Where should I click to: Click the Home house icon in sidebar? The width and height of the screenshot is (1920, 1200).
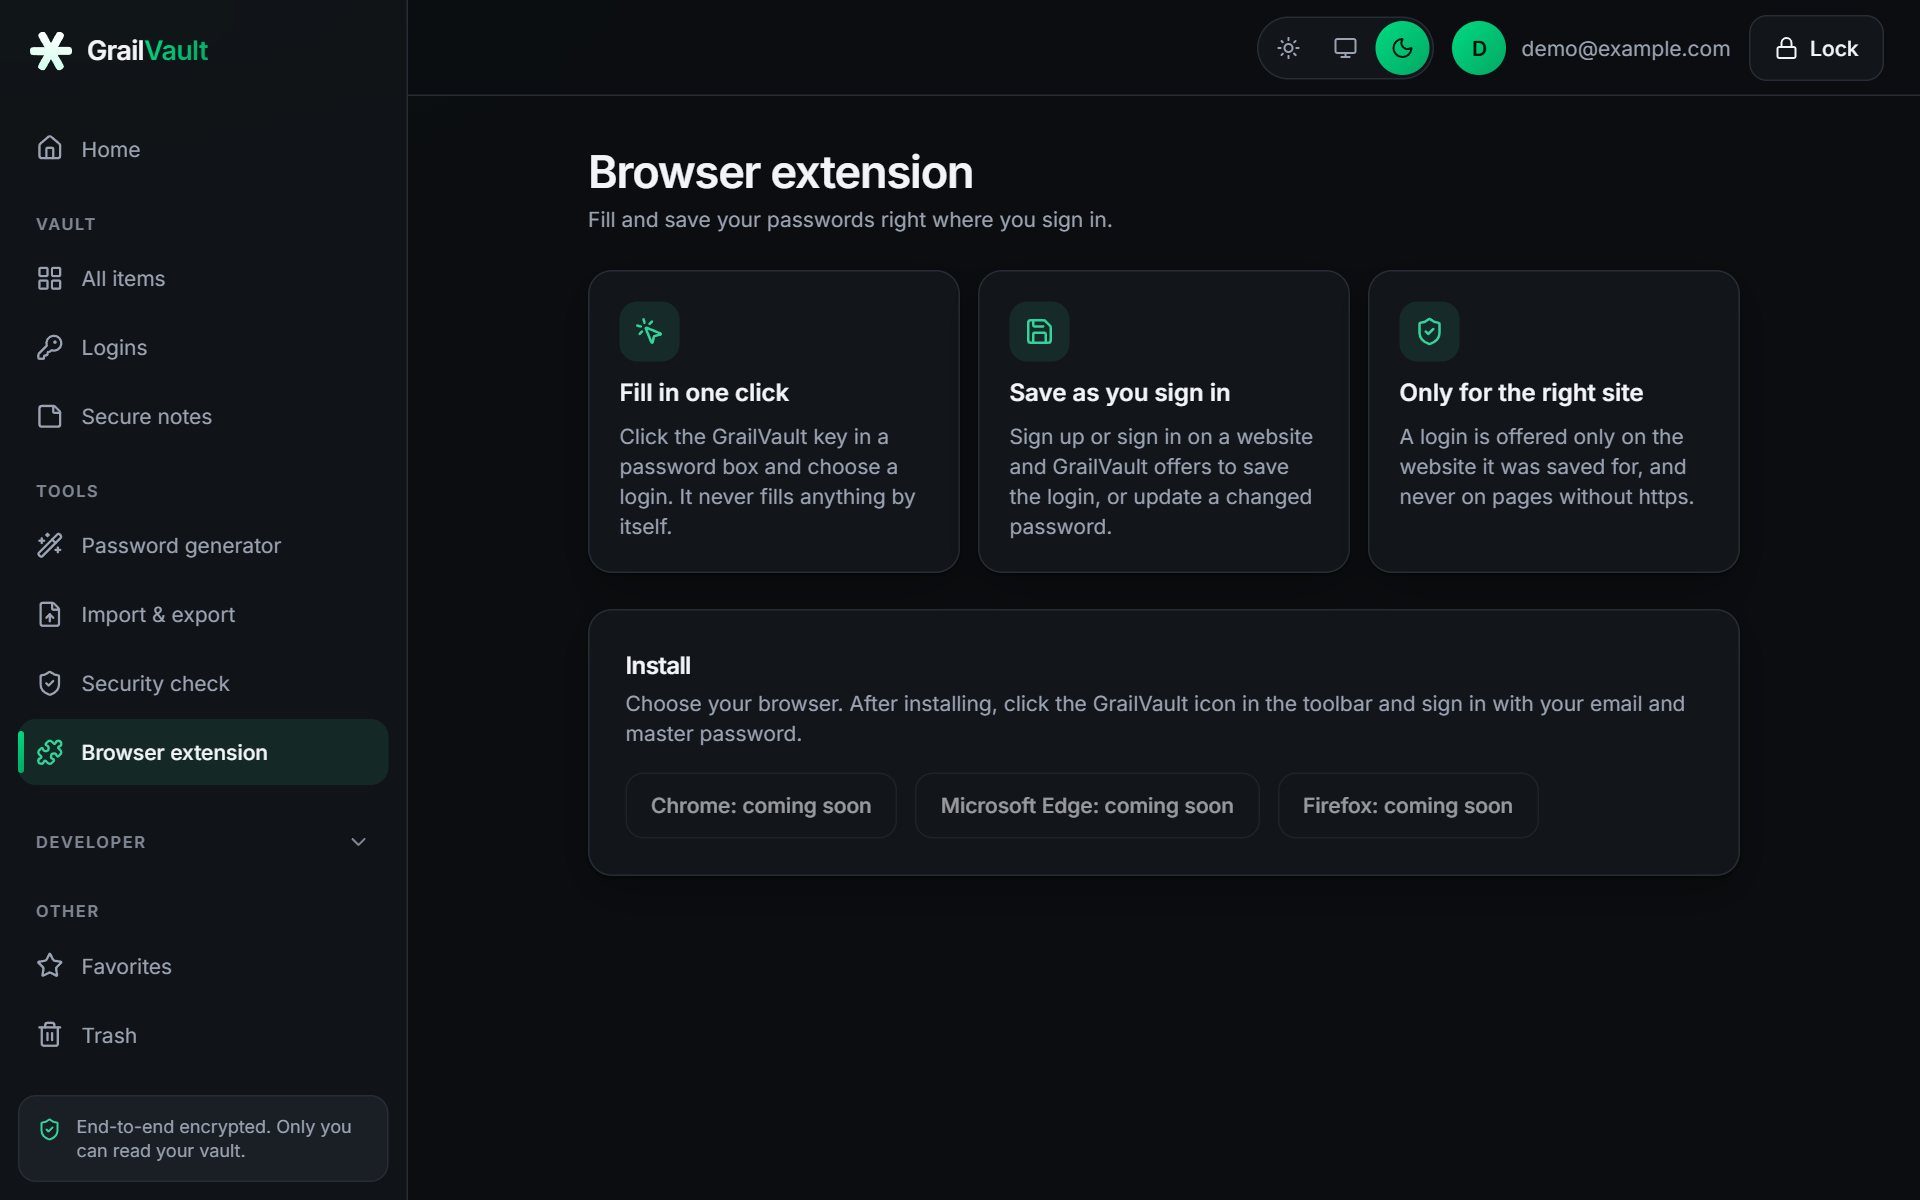(50, 148)
